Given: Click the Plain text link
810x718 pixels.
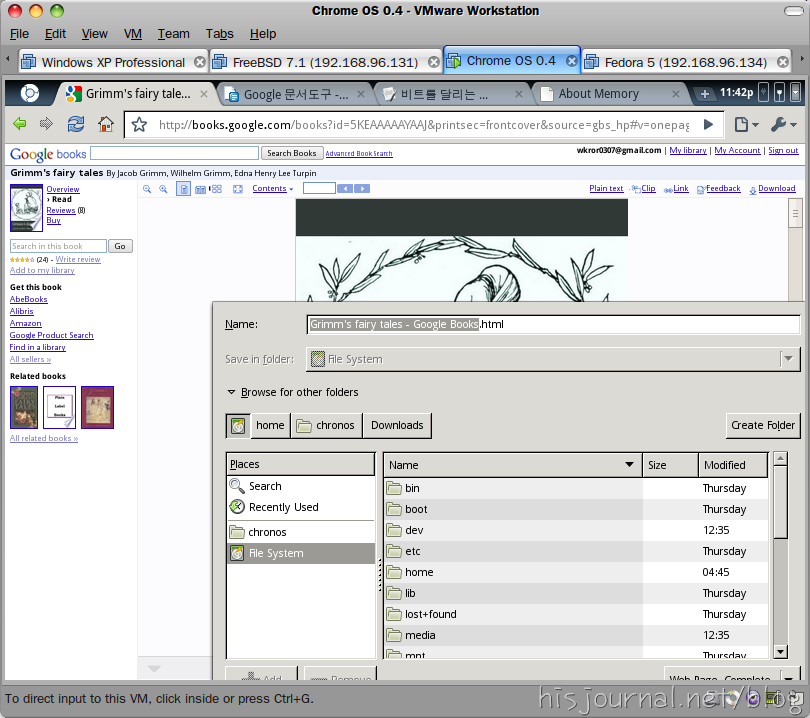Looking at the screenshot, I should (x=606, y=189).
